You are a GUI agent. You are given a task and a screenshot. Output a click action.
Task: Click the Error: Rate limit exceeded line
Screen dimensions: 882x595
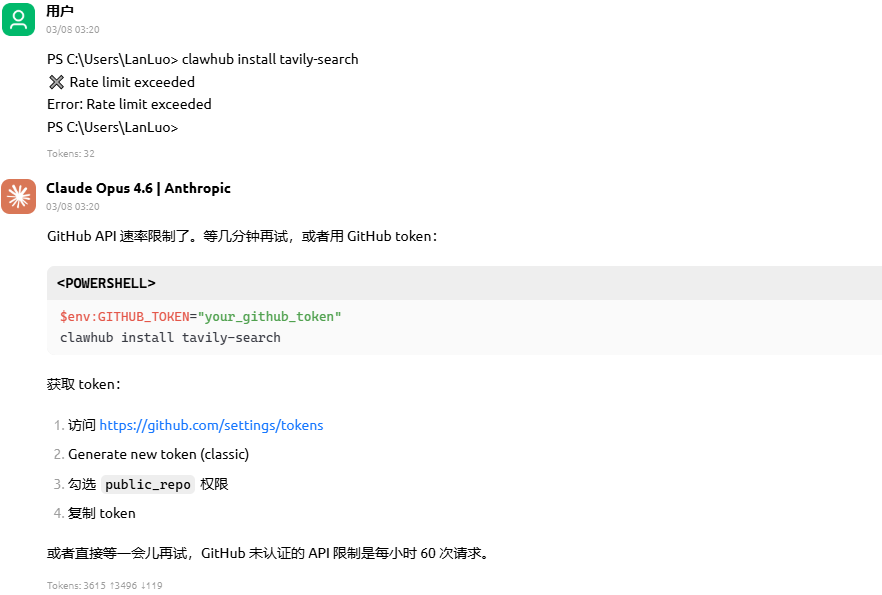129,104
